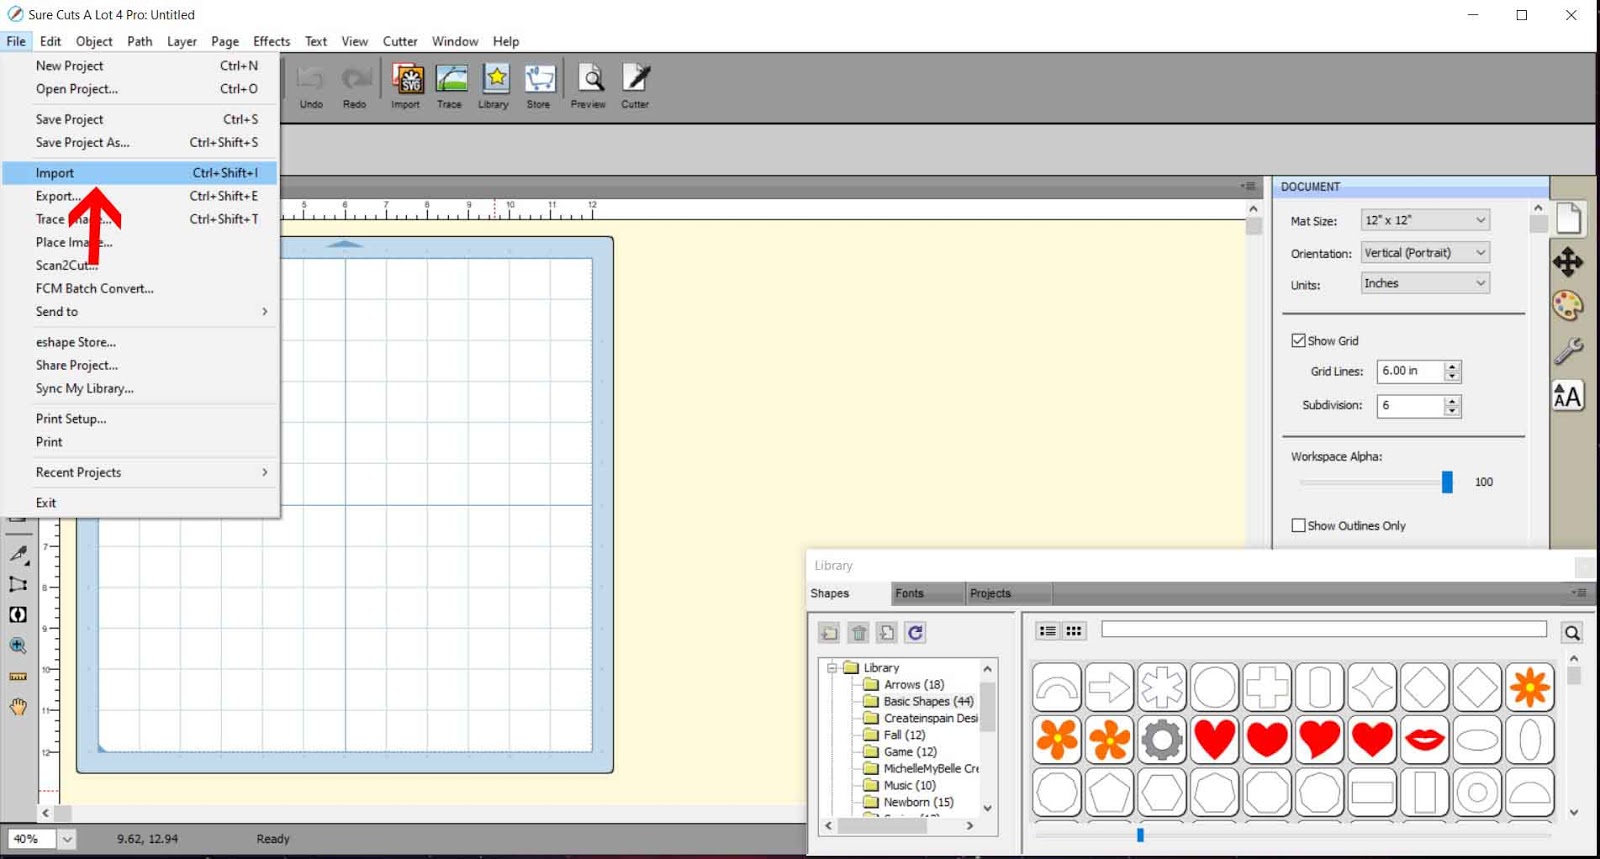Open the Document page panel icon
The height and width of the screenshot is (859, 1600).
pyautogui.click(x=1568, y=218)
